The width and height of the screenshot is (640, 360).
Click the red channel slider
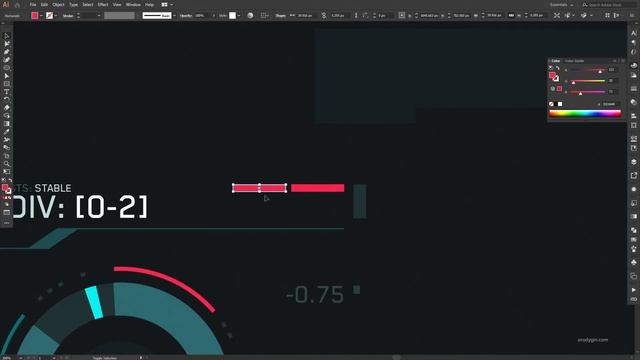[587, 70]
